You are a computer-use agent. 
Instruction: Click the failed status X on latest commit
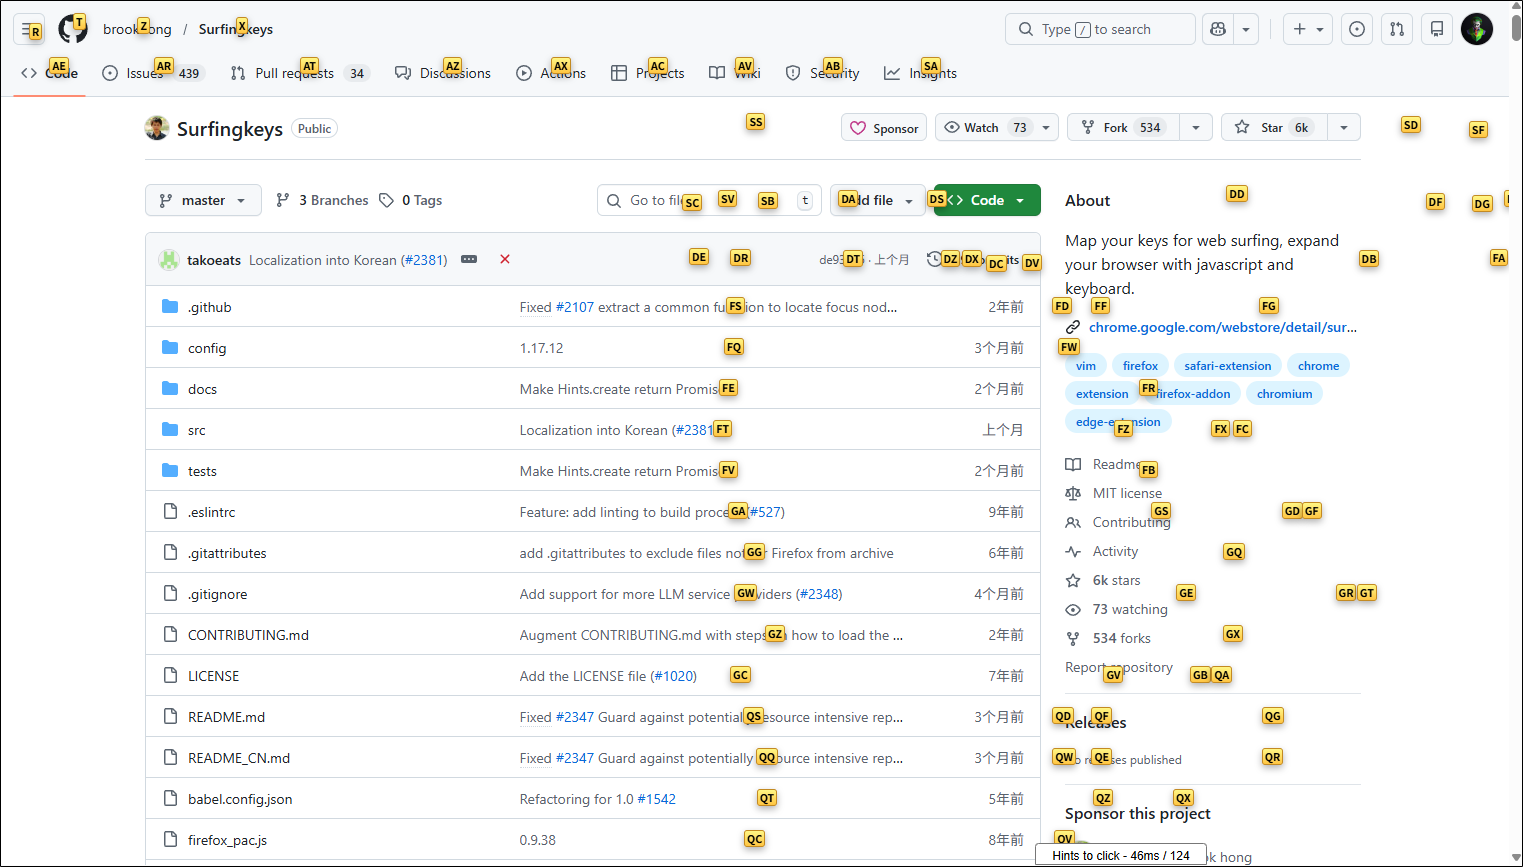(x=505, y=260)
